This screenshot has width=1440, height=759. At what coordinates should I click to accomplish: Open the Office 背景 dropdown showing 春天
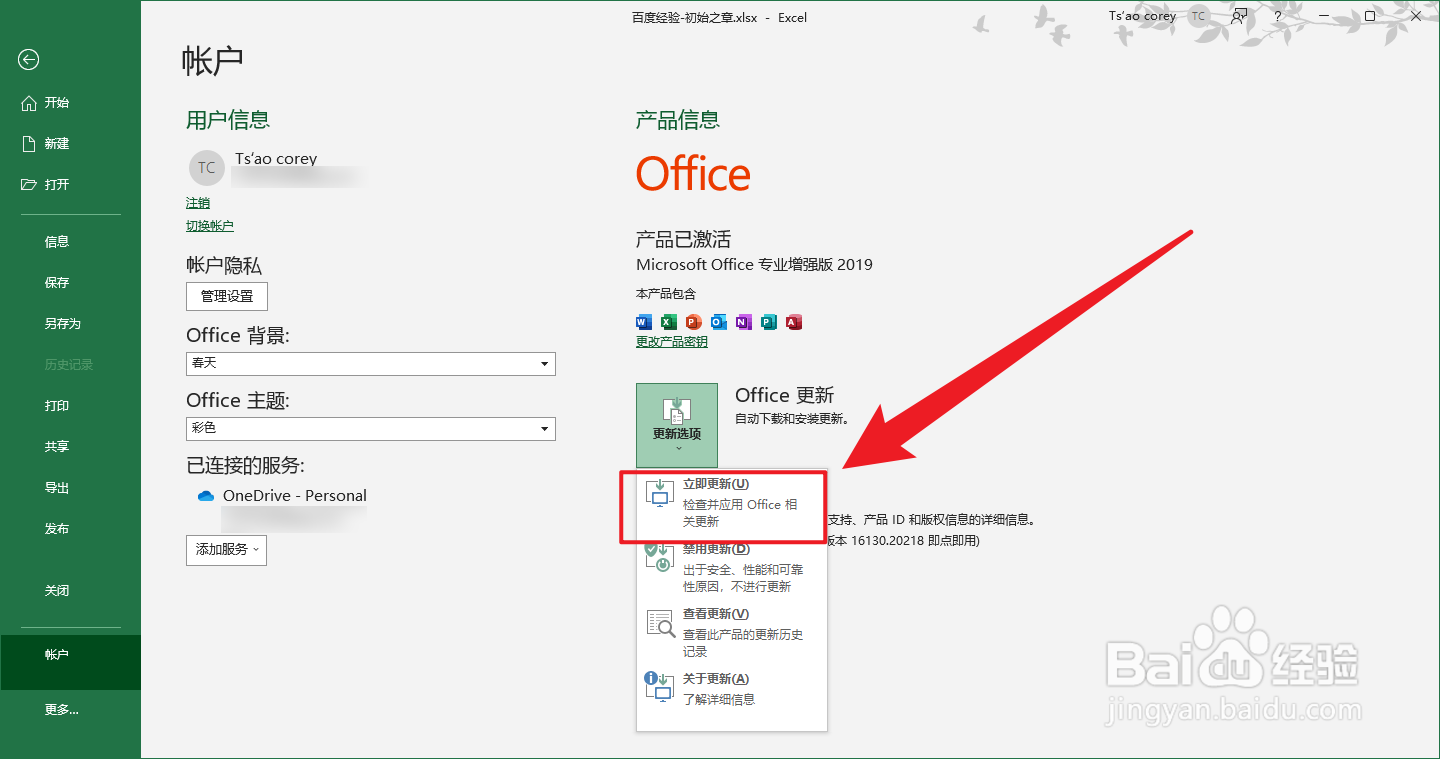(371, 363)
